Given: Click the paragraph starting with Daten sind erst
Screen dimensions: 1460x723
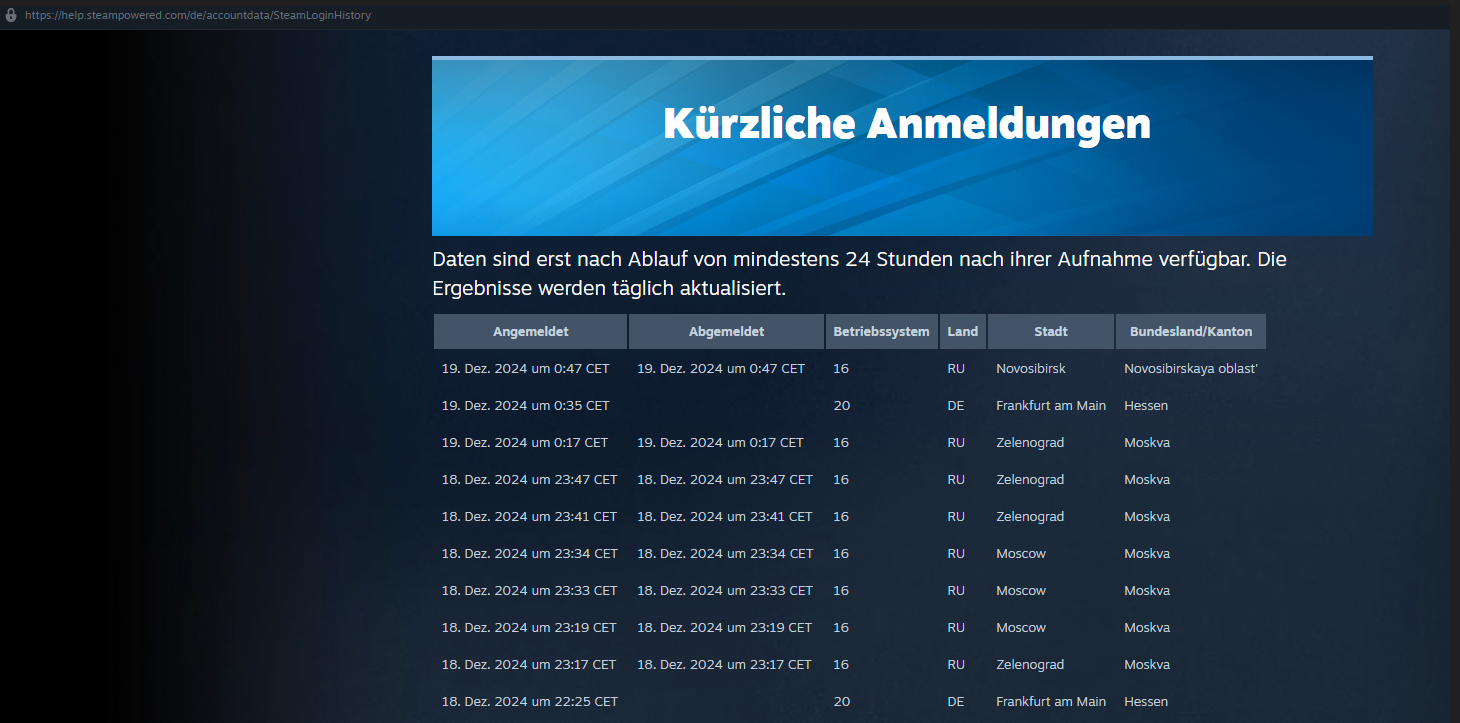Looking at the screenshot, I should tap(859, 274).
